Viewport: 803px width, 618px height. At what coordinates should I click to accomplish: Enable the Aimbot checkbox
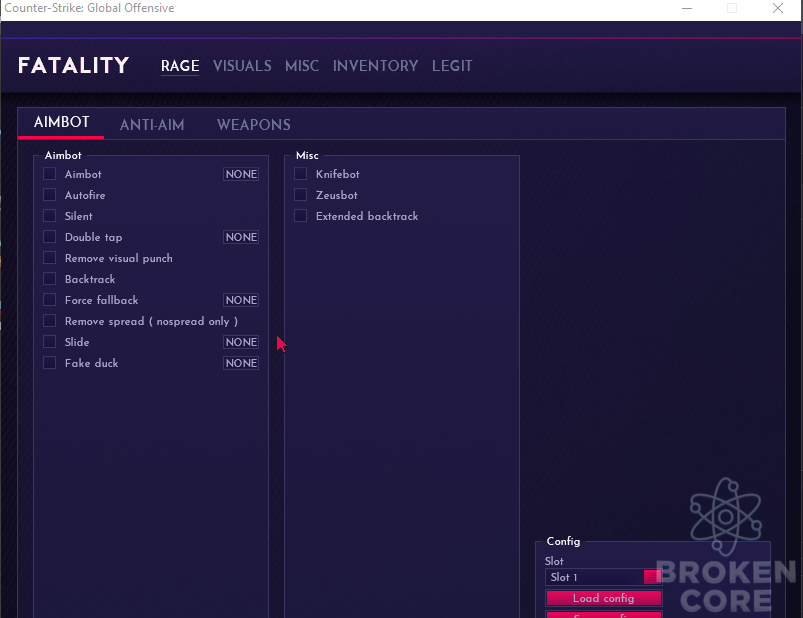point(50,174)
